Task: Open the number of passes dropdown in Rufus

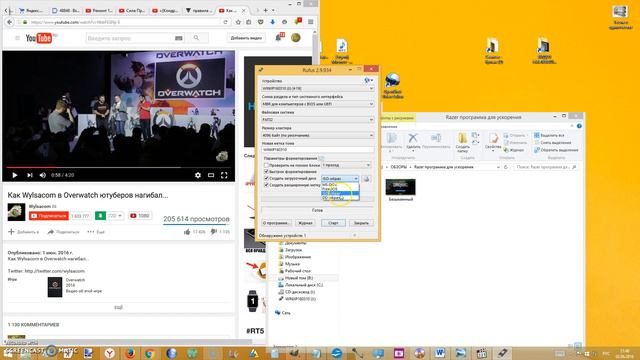Action: [346, 165]
